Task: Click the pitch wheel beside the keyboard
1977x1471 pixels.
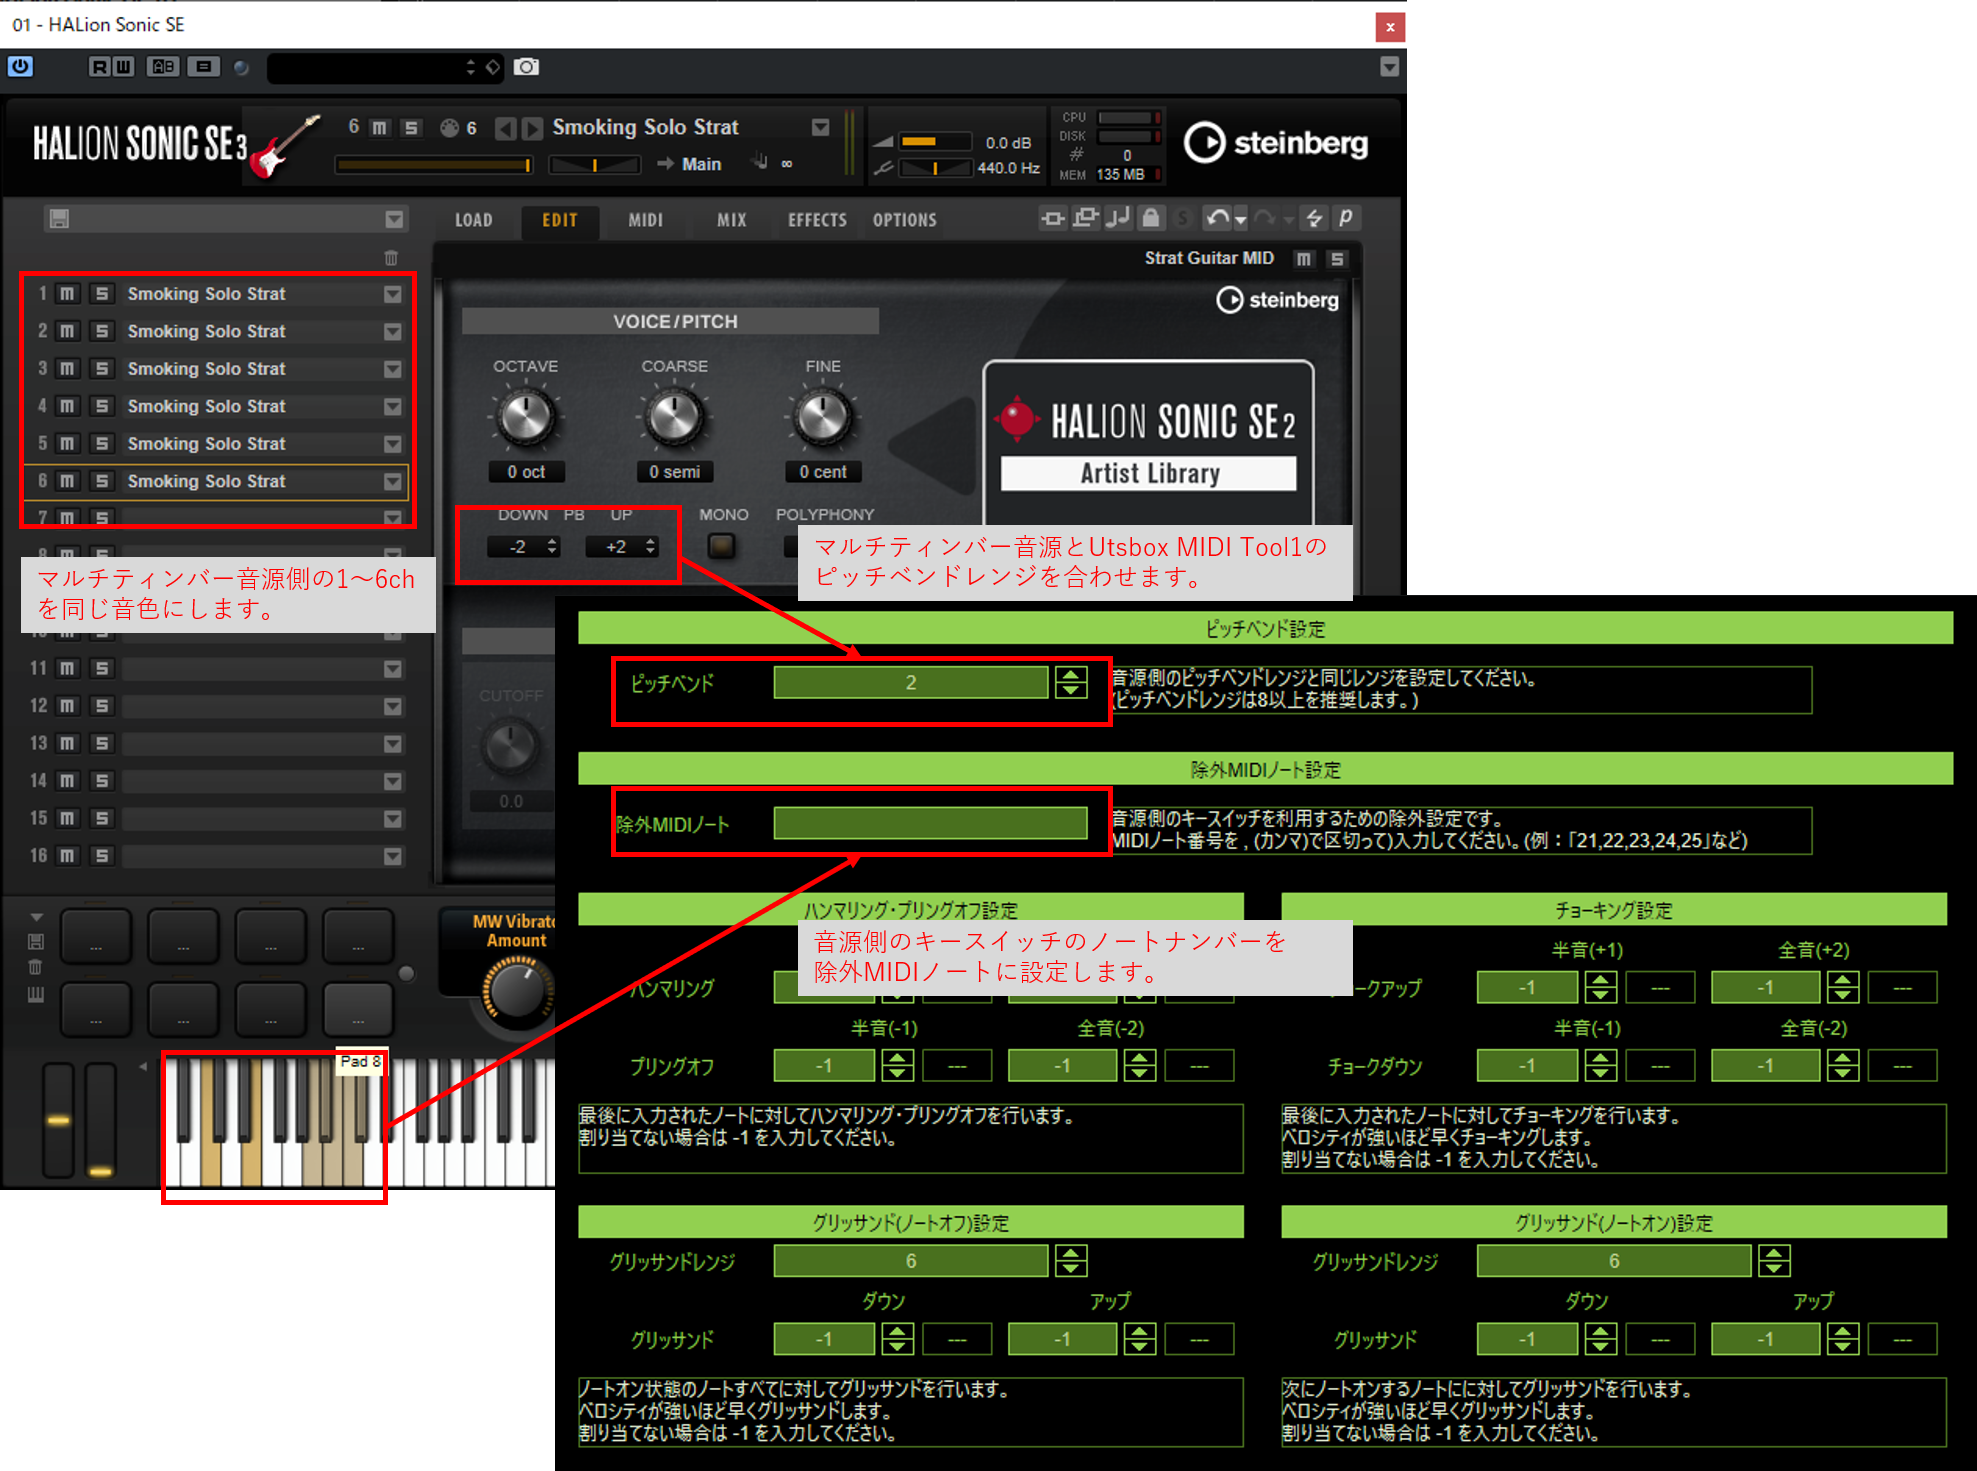Action: [59, 1120]
